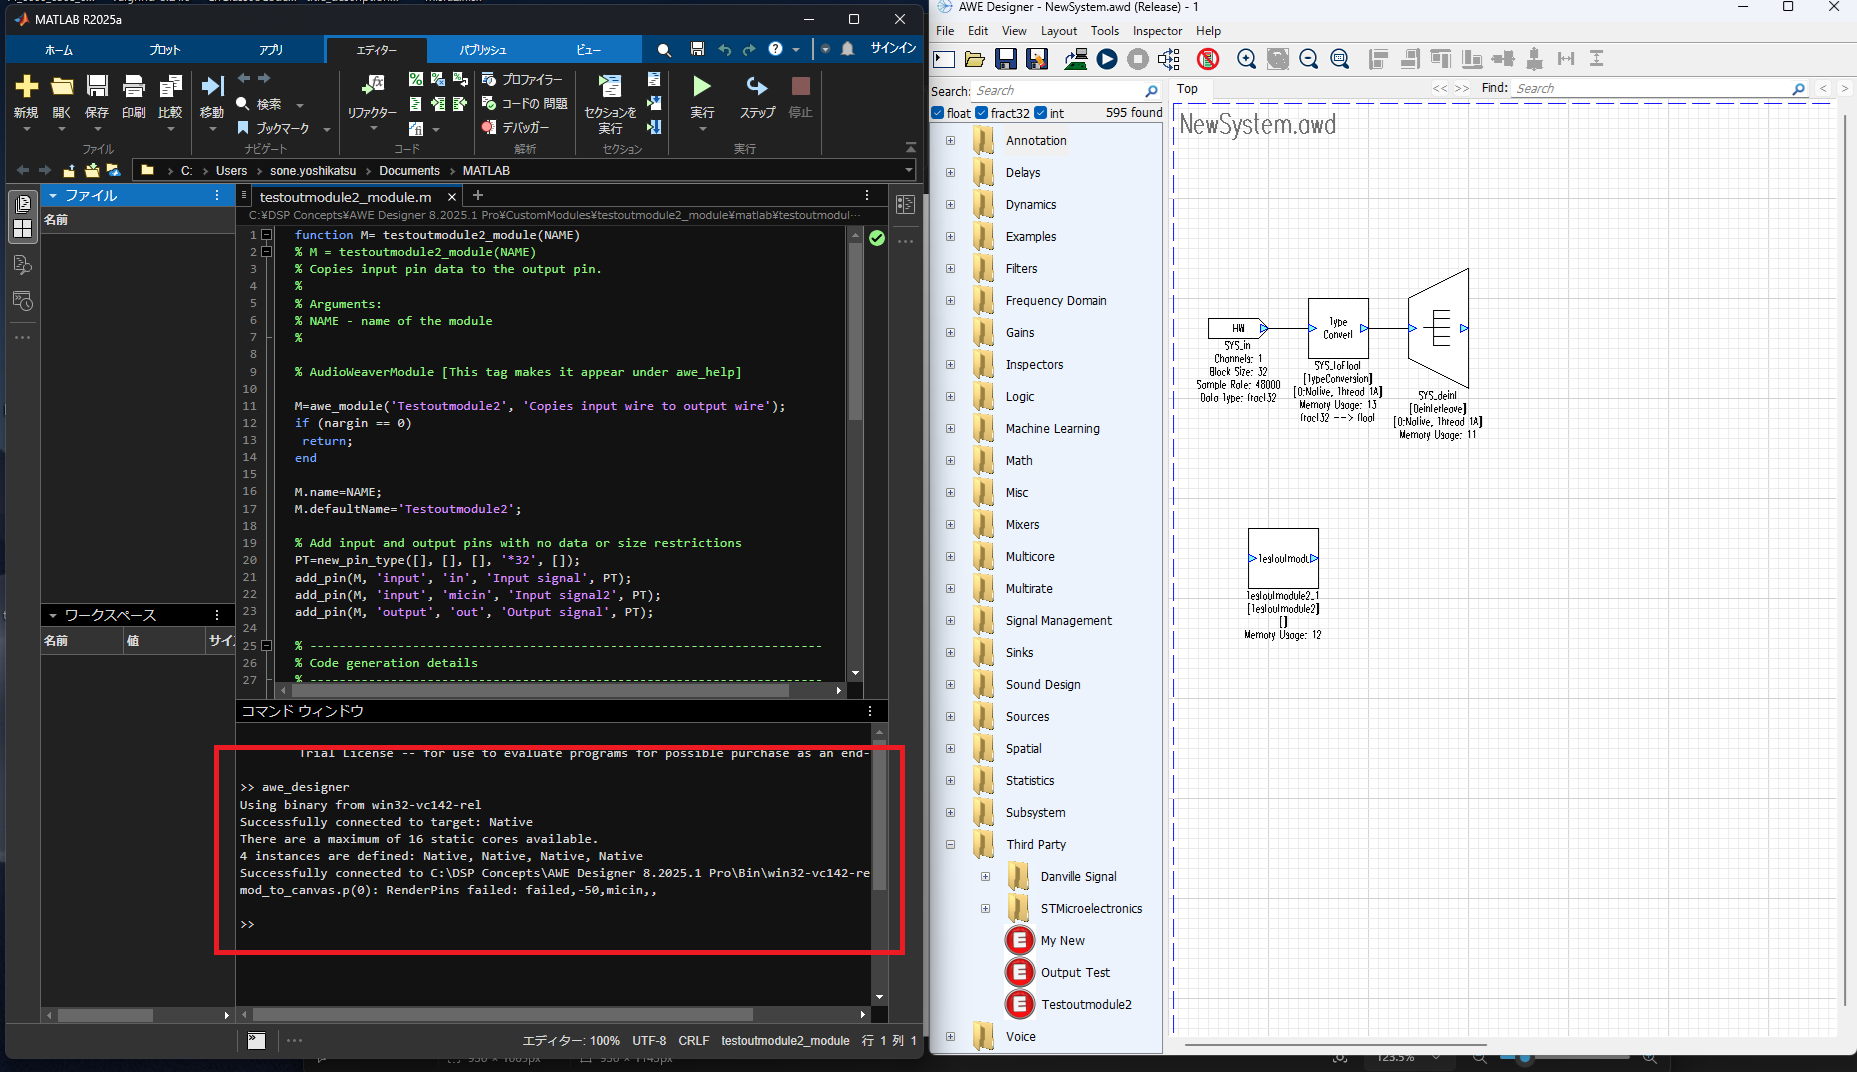The image size is (1857, 1072).
Task: Open the Layout menu in AWE Designer
Action: (1059, 31)
